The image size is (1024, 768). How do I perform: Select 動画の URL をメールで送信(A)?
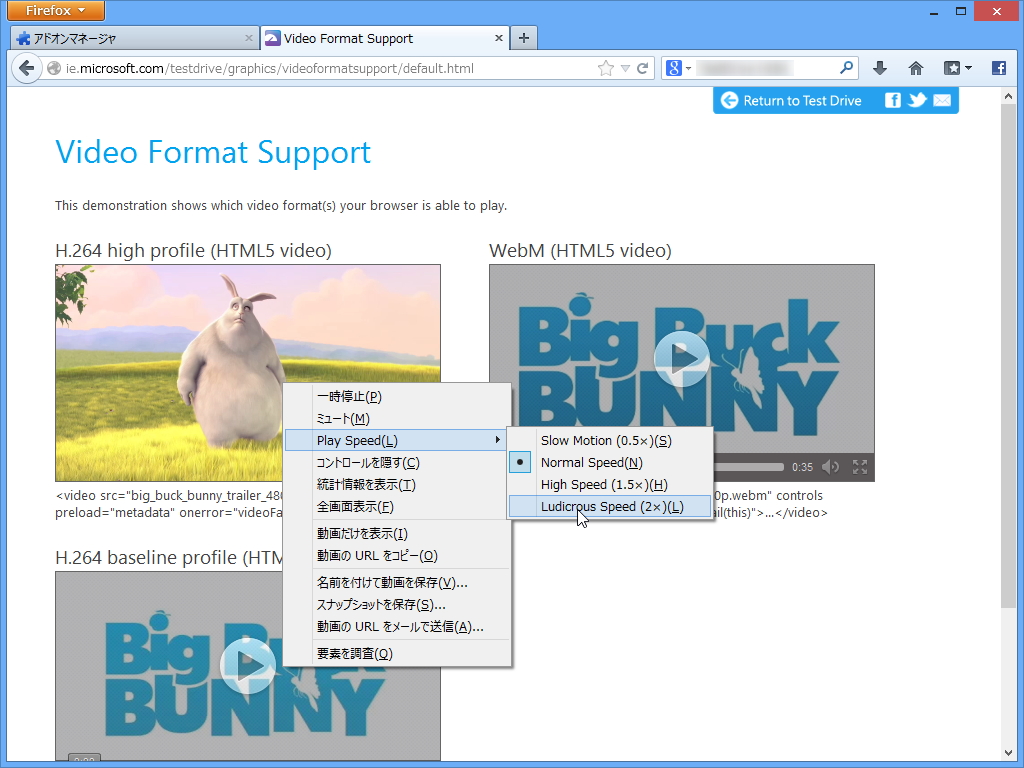(397, 627)
